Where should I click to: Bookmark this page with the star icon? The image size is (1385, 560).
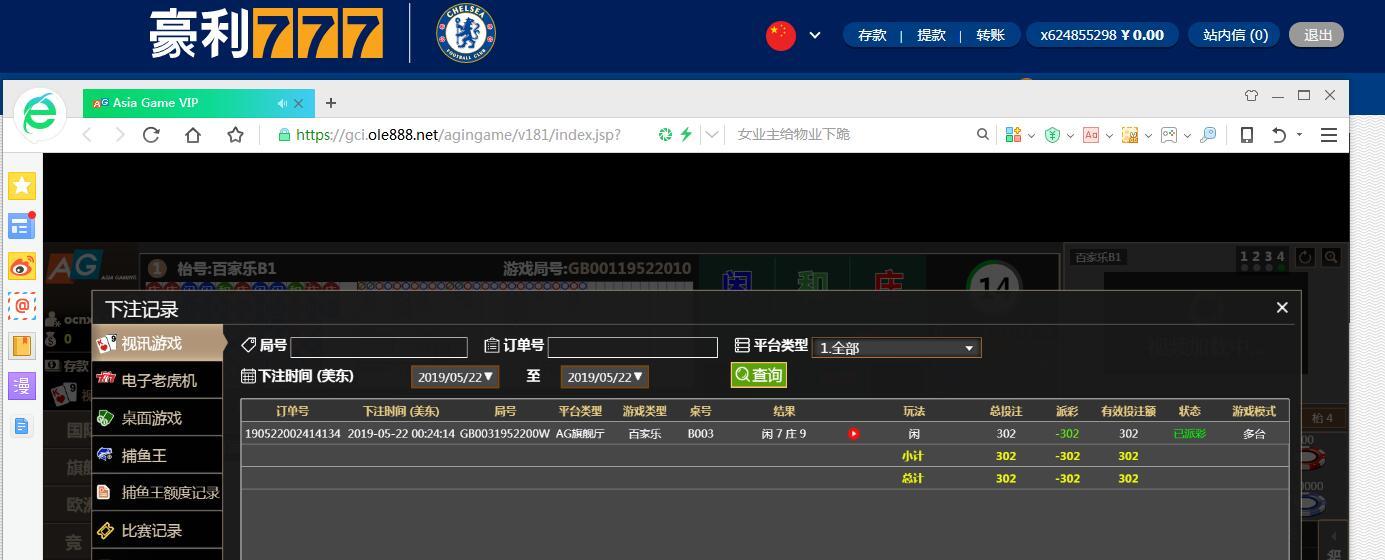click(235, 134)
